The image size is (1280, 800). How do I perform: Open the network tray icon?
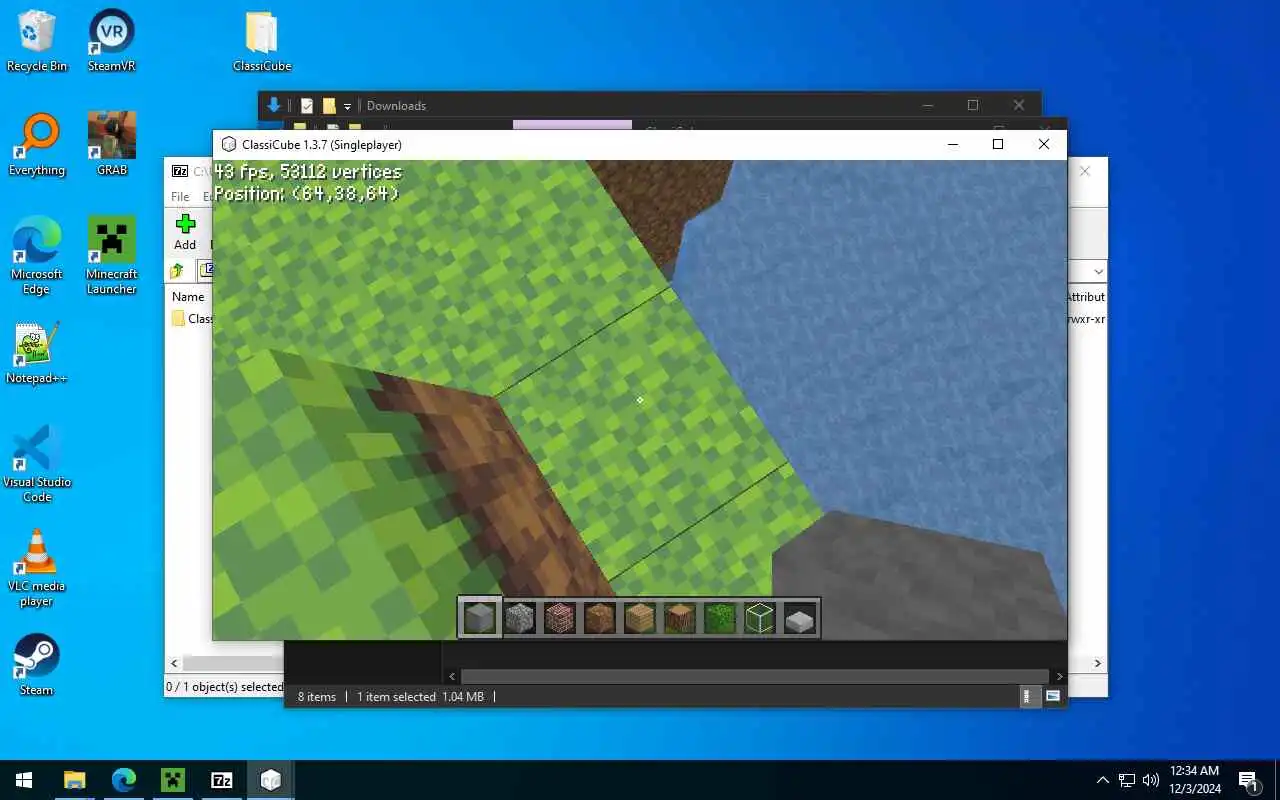tap(1127, 780)
